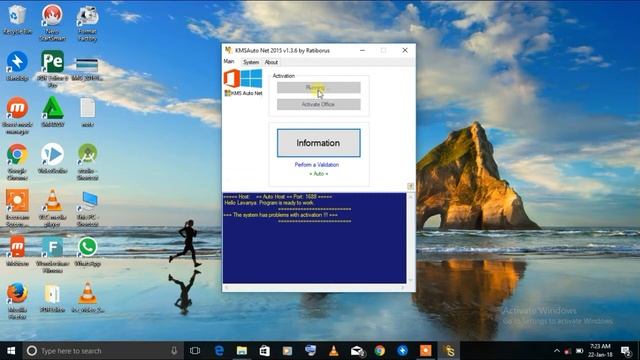Open the Start menu
This screenshot has width=640, height=360.
[x=11, y=351]
